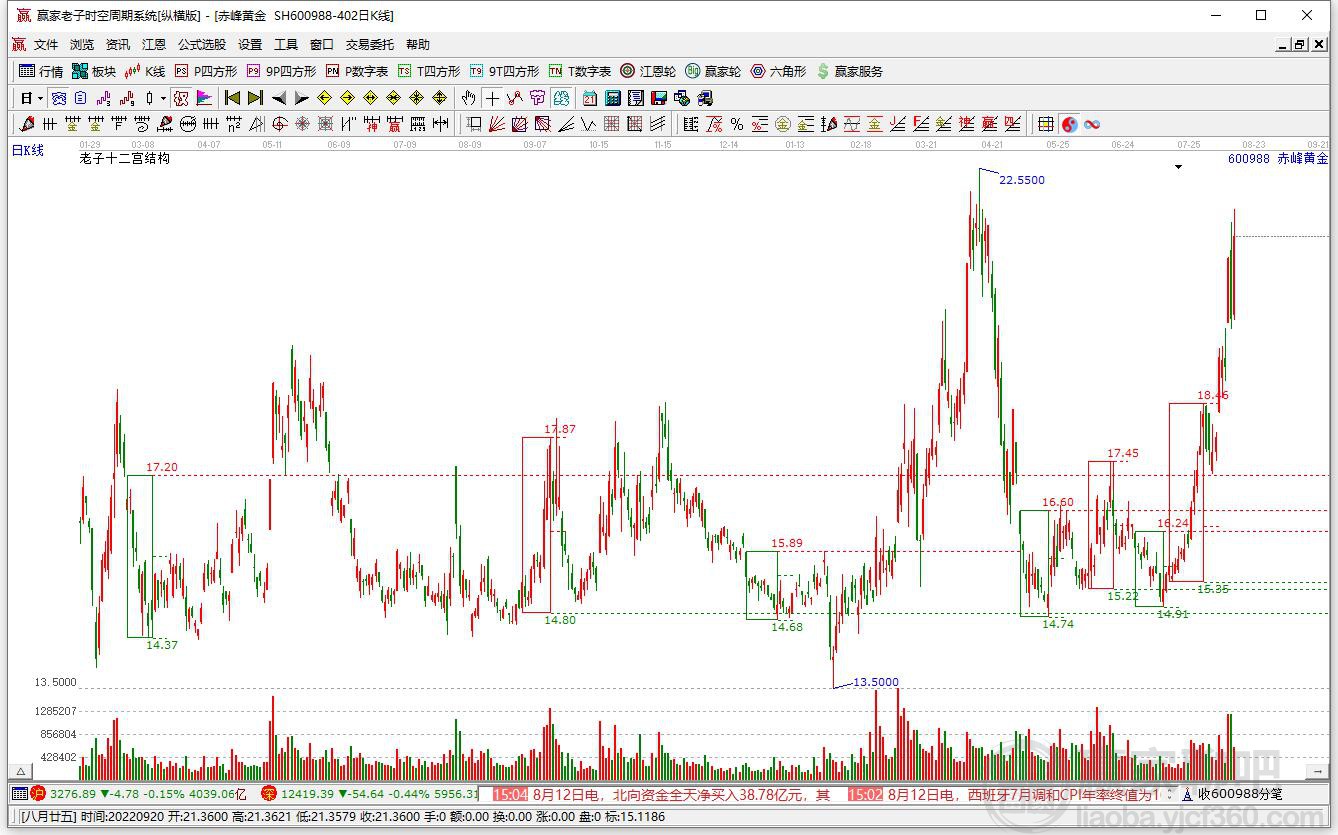
Task: Toggle the pressed green map toolbar button
Action: coord(561,98)
